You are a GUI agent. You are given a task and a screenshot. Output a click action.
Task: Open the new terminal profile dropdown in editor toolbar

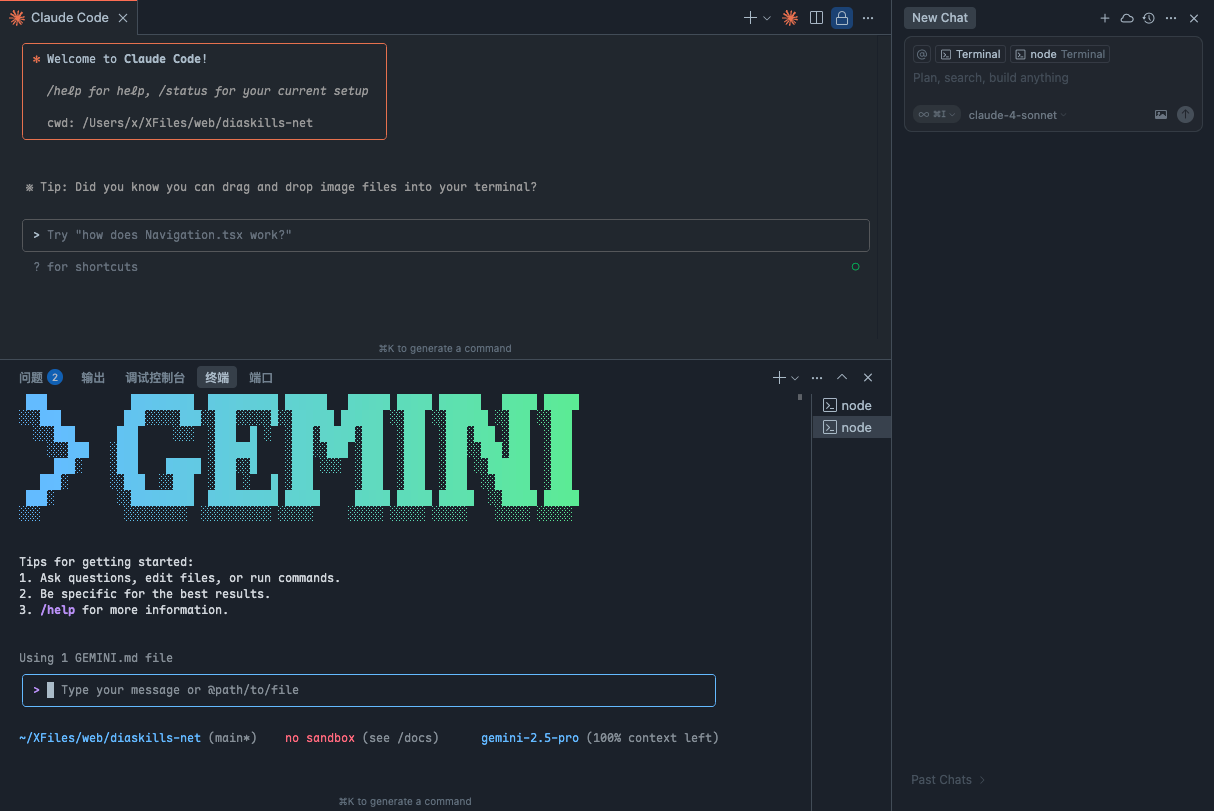[767, 18]
